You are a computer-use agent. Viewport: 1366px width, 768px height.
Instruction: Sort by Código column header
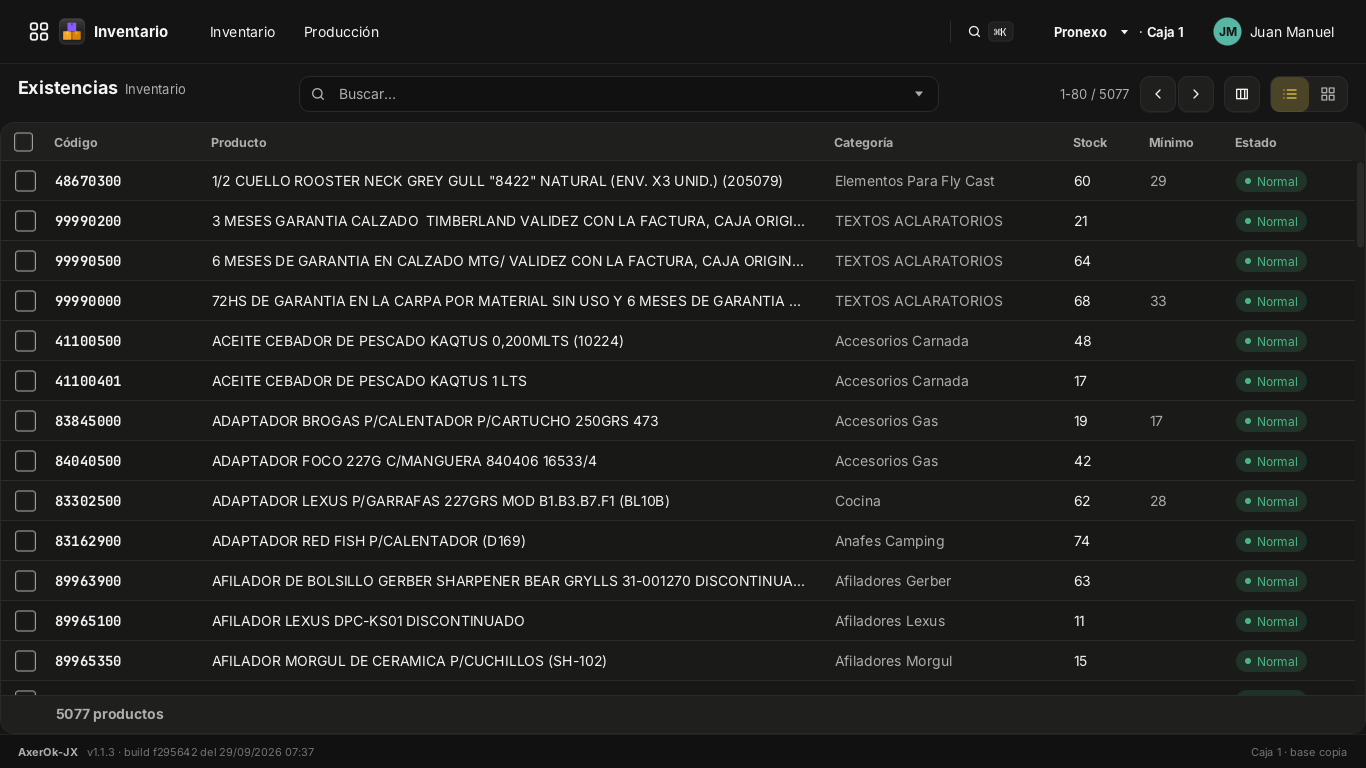click(76, 143)
